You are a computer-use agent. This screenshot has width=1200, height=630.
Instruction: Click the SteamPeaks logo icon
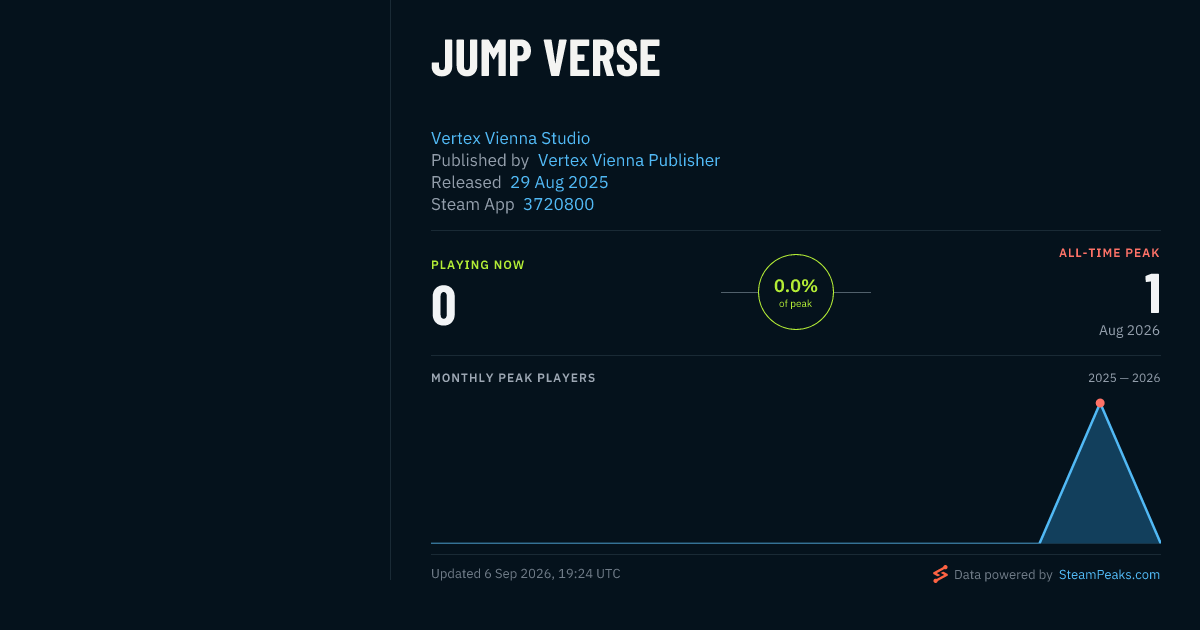pyautogui.click(x=940, y=574)
